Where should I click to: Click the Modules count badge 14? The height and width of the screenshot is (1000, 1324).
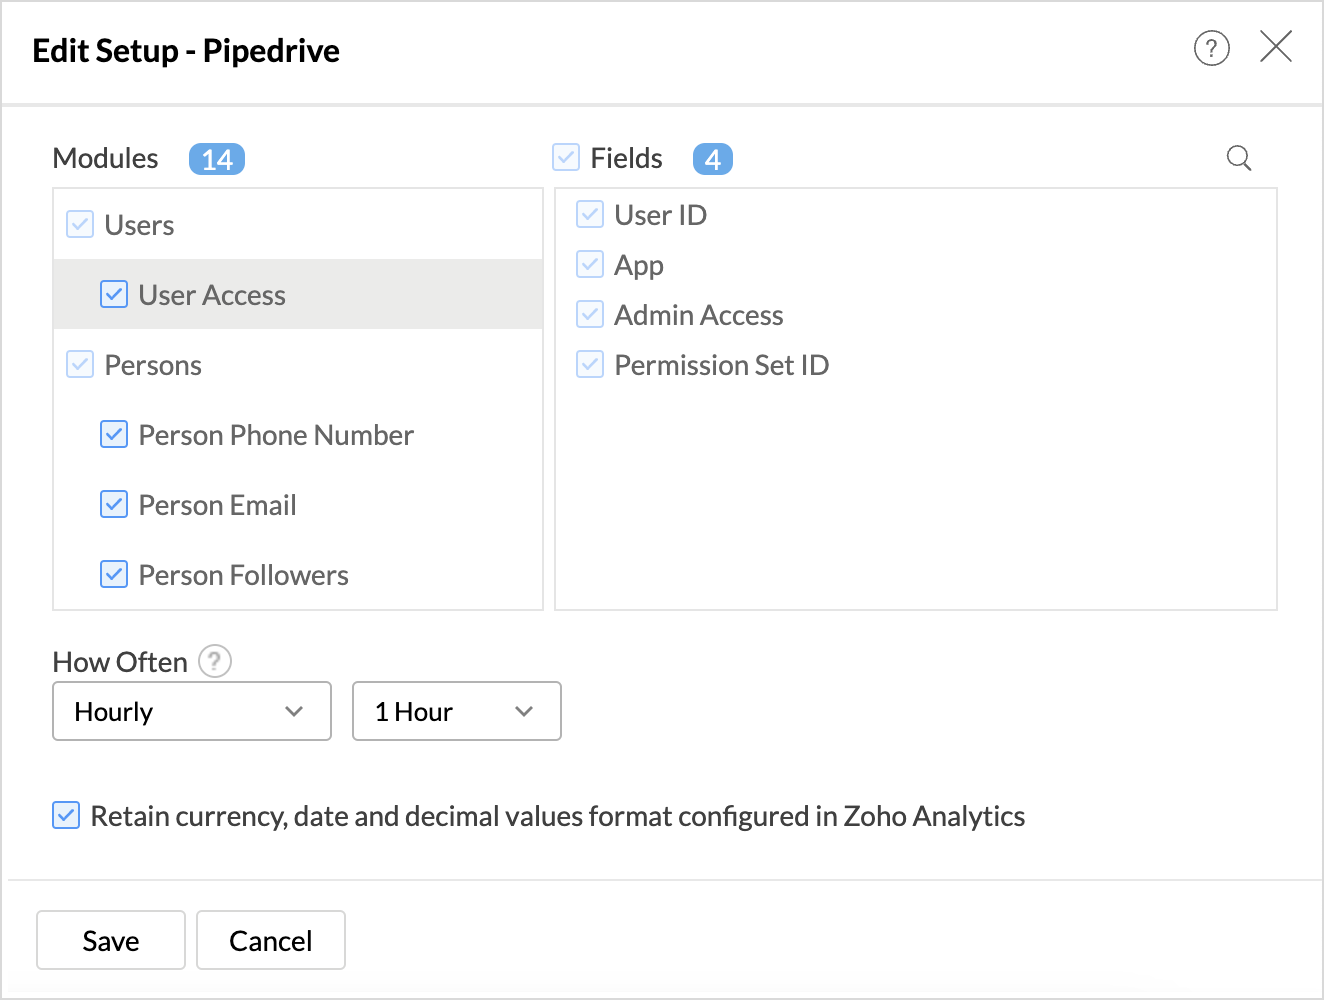217,159
